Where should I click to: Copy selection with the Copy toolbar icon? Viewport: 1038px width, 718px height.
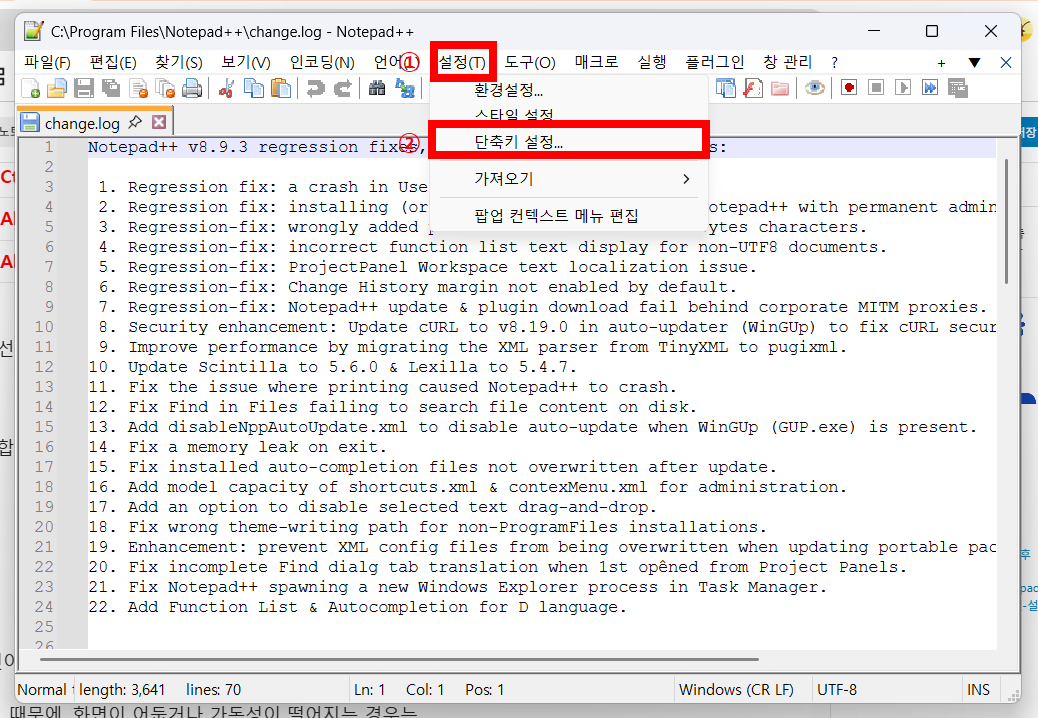pos(254,88)
